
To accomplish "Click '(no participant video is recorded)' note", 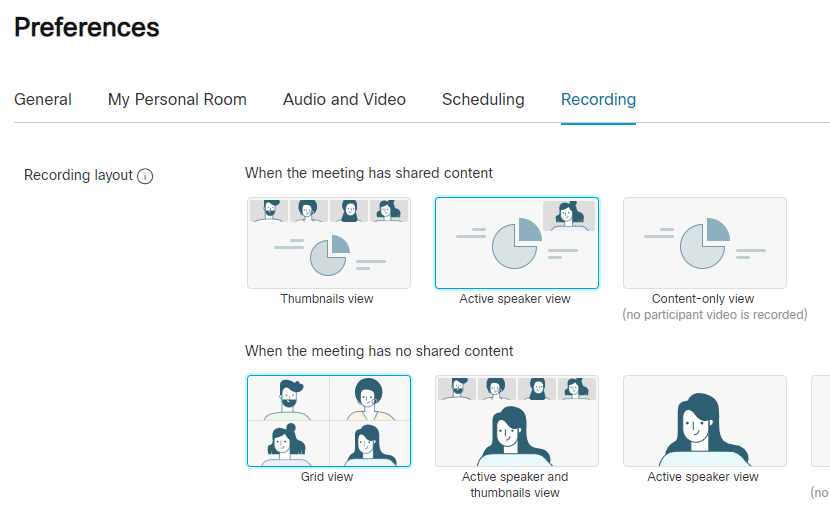I will click(x=715, y=314).
